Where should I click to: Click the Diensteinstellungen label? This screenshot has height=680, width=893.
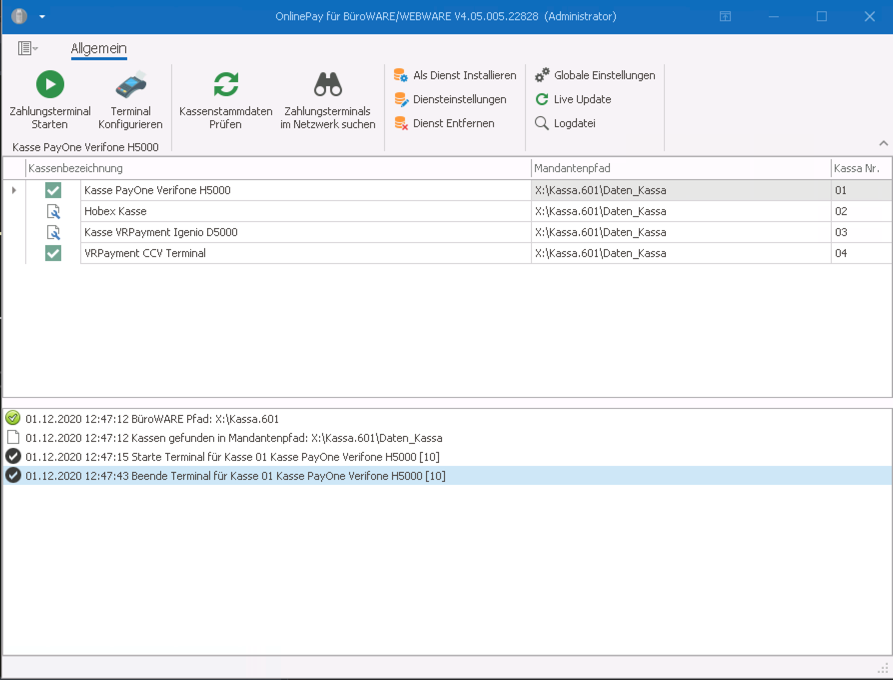[x=460, y=99]
